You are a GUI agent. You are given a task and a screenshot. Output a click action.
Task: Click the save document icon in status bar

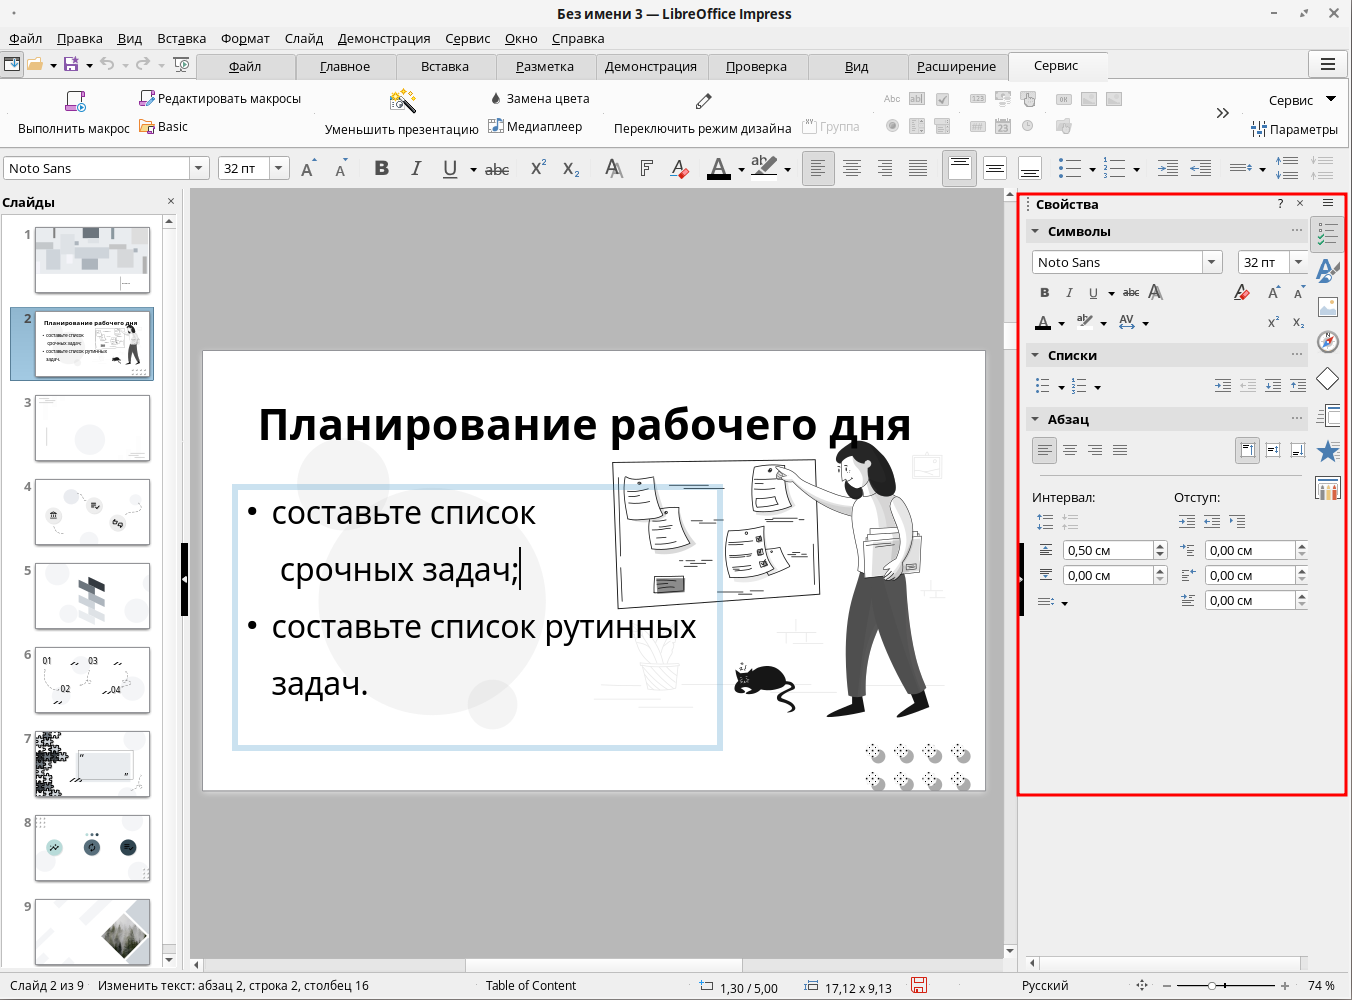pyautogui.click(x=919, y=986)
